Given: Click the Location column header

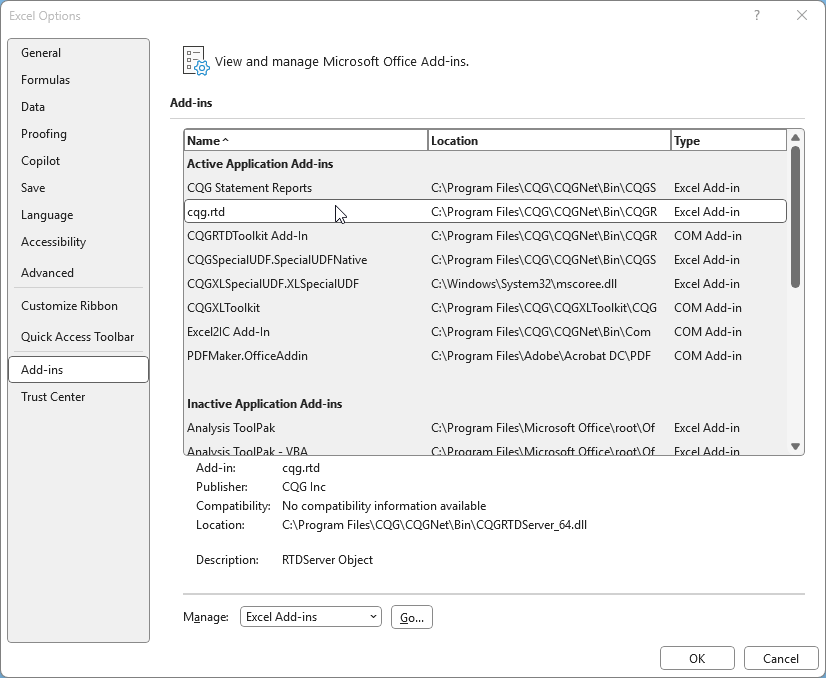Looking at the screenshot, I should (548, 141).
